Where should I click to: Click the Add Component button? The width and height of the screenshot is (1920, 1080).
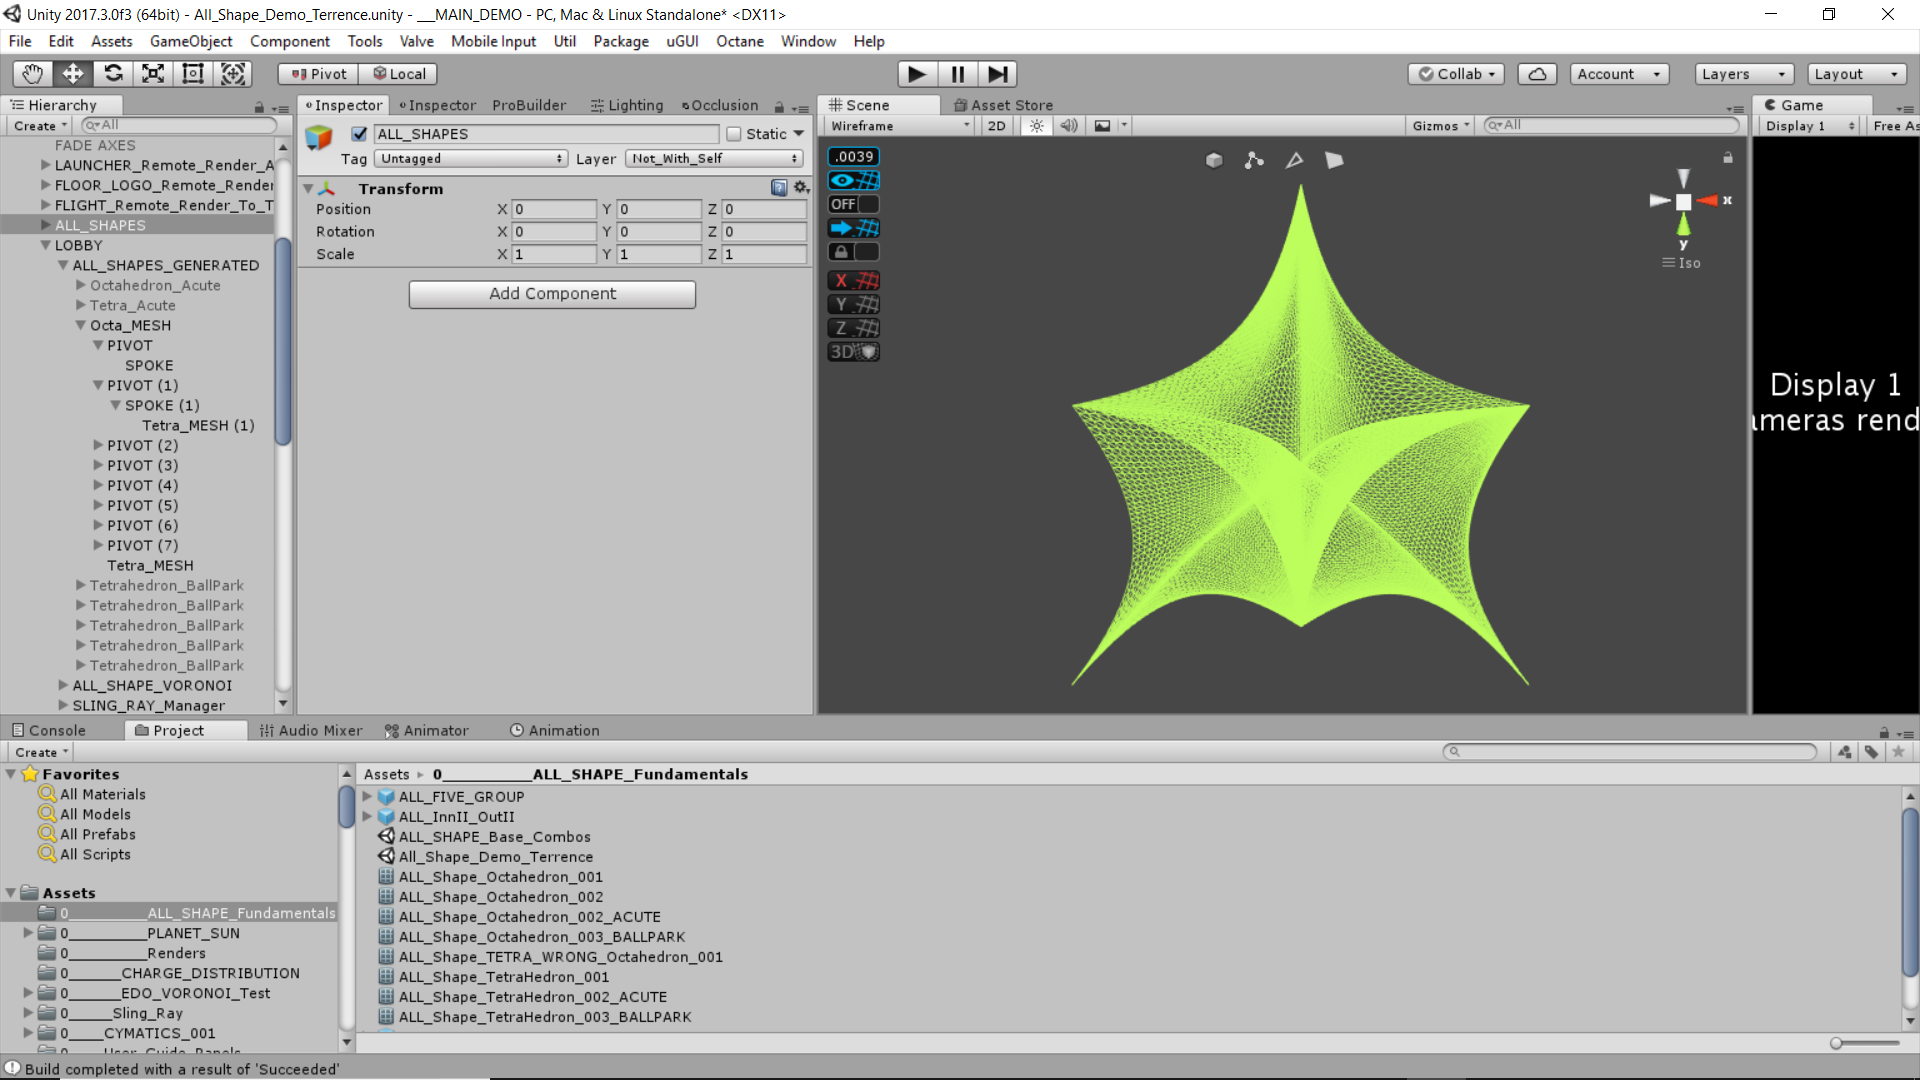552,294
